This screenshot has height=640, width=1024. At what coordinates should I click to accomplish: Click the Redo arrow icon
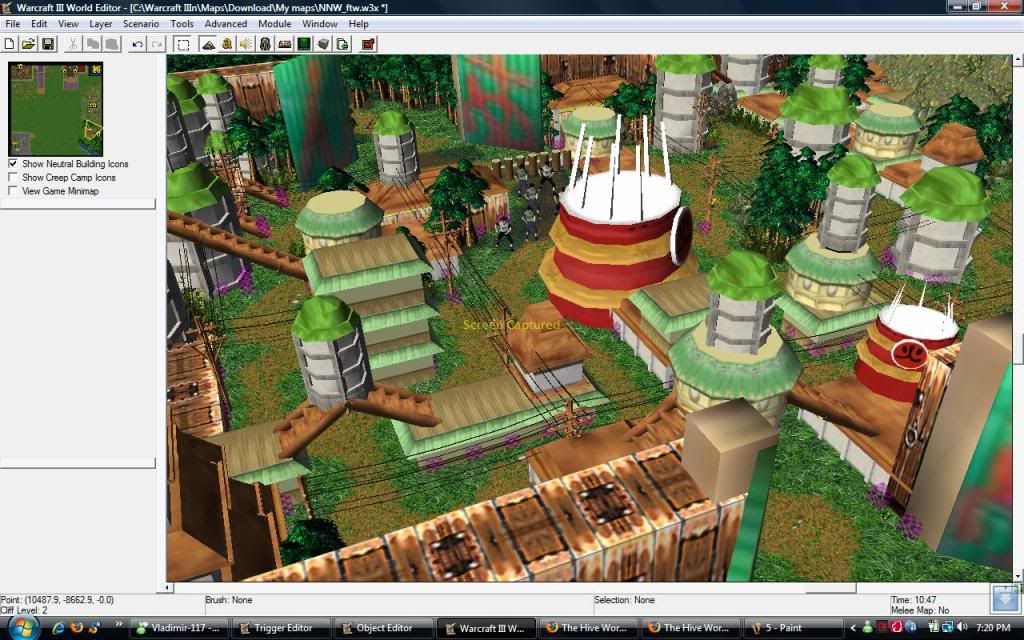[157, 44]
